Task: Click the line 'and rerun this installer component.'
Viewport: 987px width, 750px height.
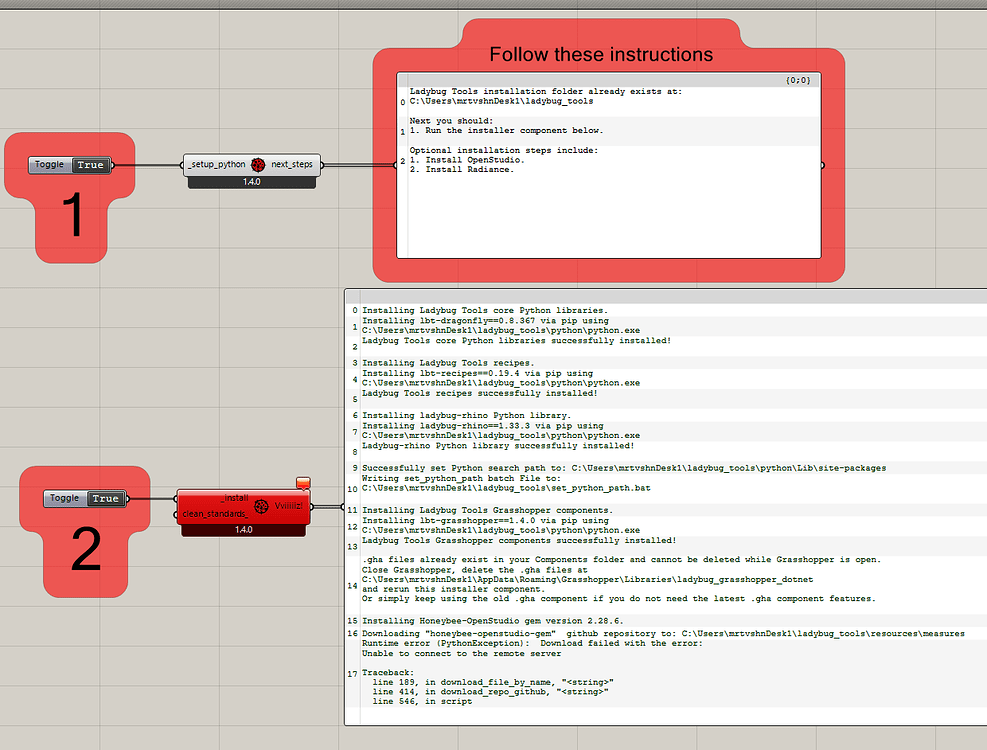Action: (x=451, y=589)
